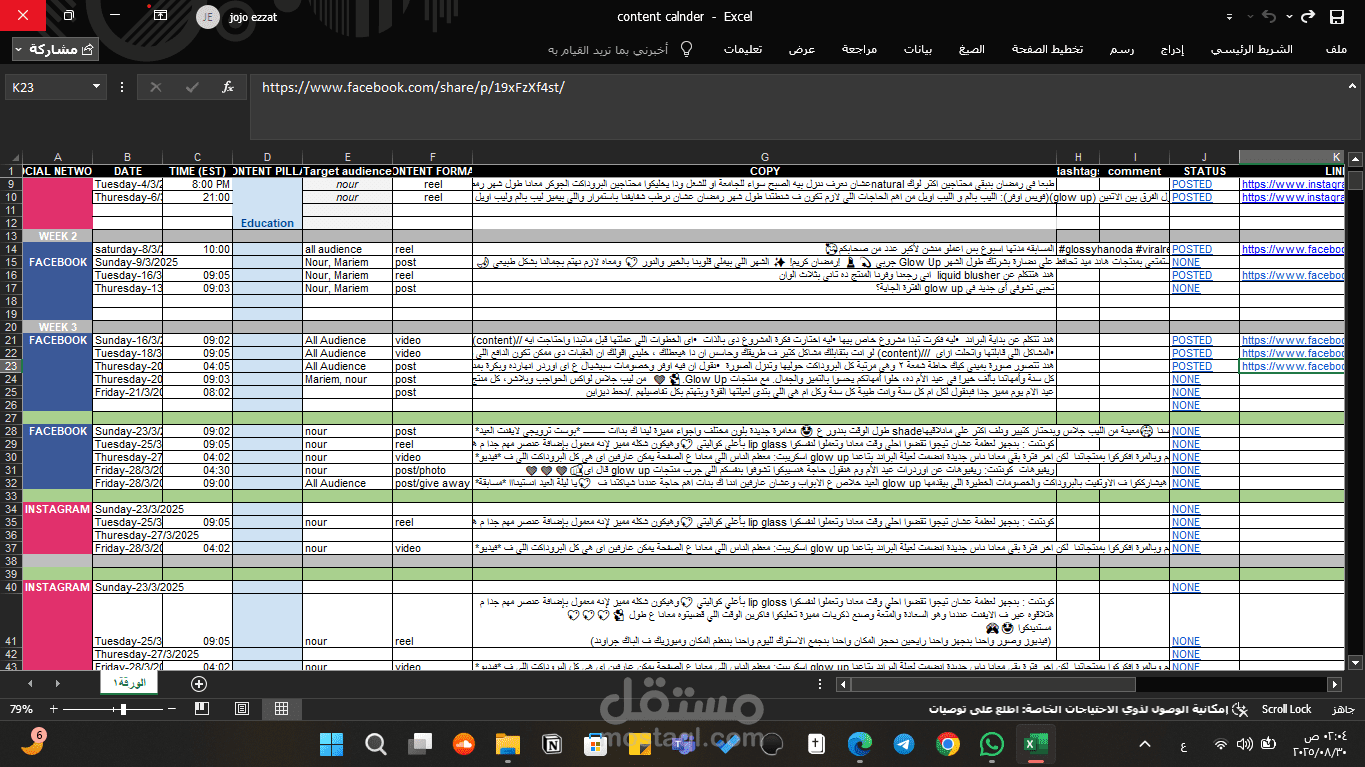Click the volume icon in system tray

[x=1243, y=744]
